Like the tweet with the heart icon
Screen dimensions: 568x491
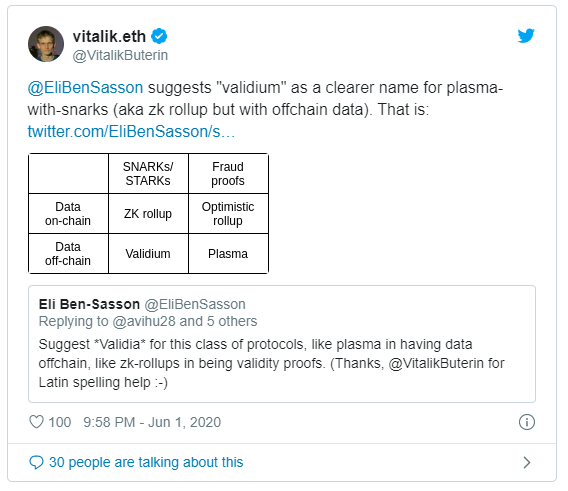(x=36, y=422)
